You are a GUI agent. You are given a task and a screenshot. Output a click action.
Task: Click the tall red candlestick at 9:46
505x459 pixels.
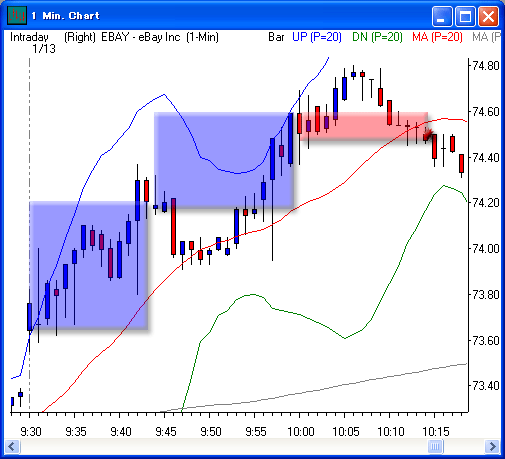pyautogui.click(x=173, y=227)
